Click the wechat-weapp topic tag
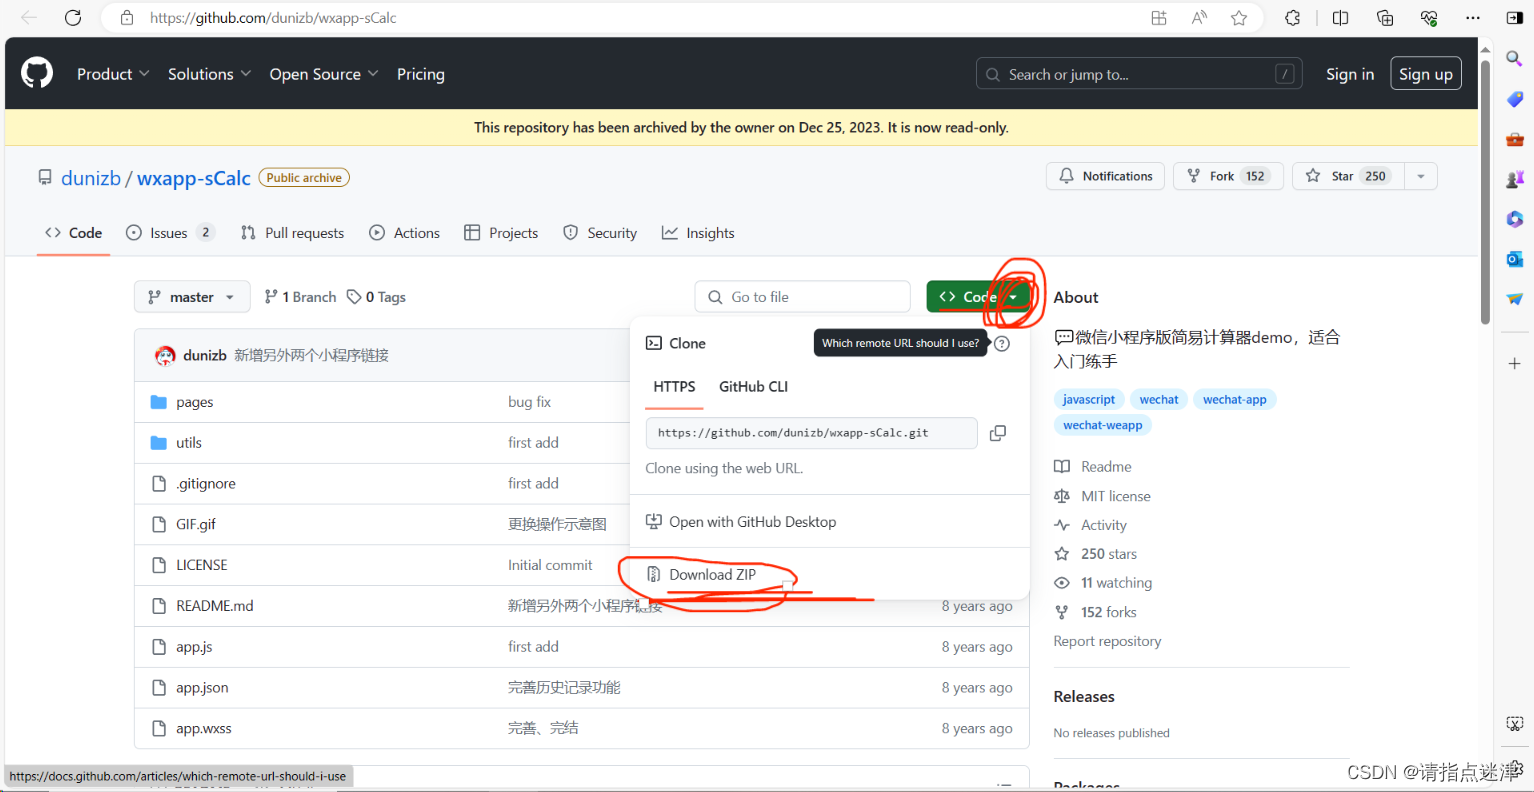 coord(1103,425)
